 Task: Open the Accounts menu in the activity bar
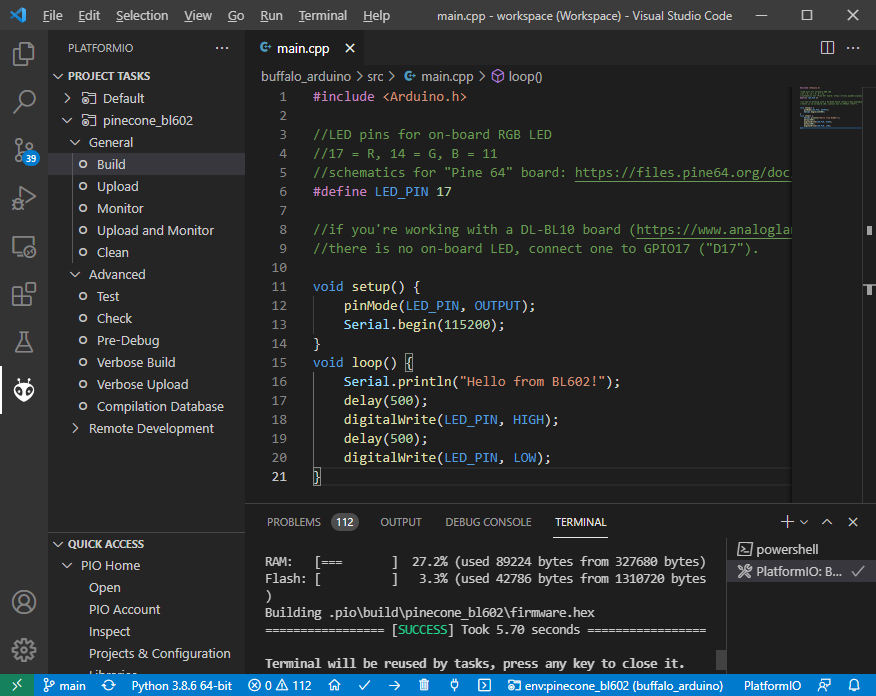tap(23, 602)
